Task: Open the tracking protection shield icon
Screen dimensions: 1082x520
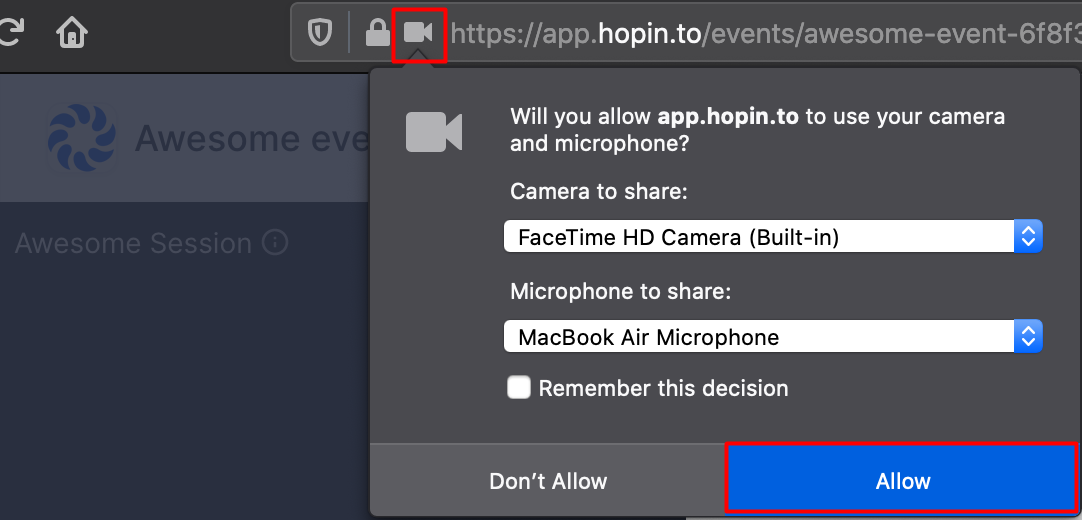Action: click(x=319, y=32)
